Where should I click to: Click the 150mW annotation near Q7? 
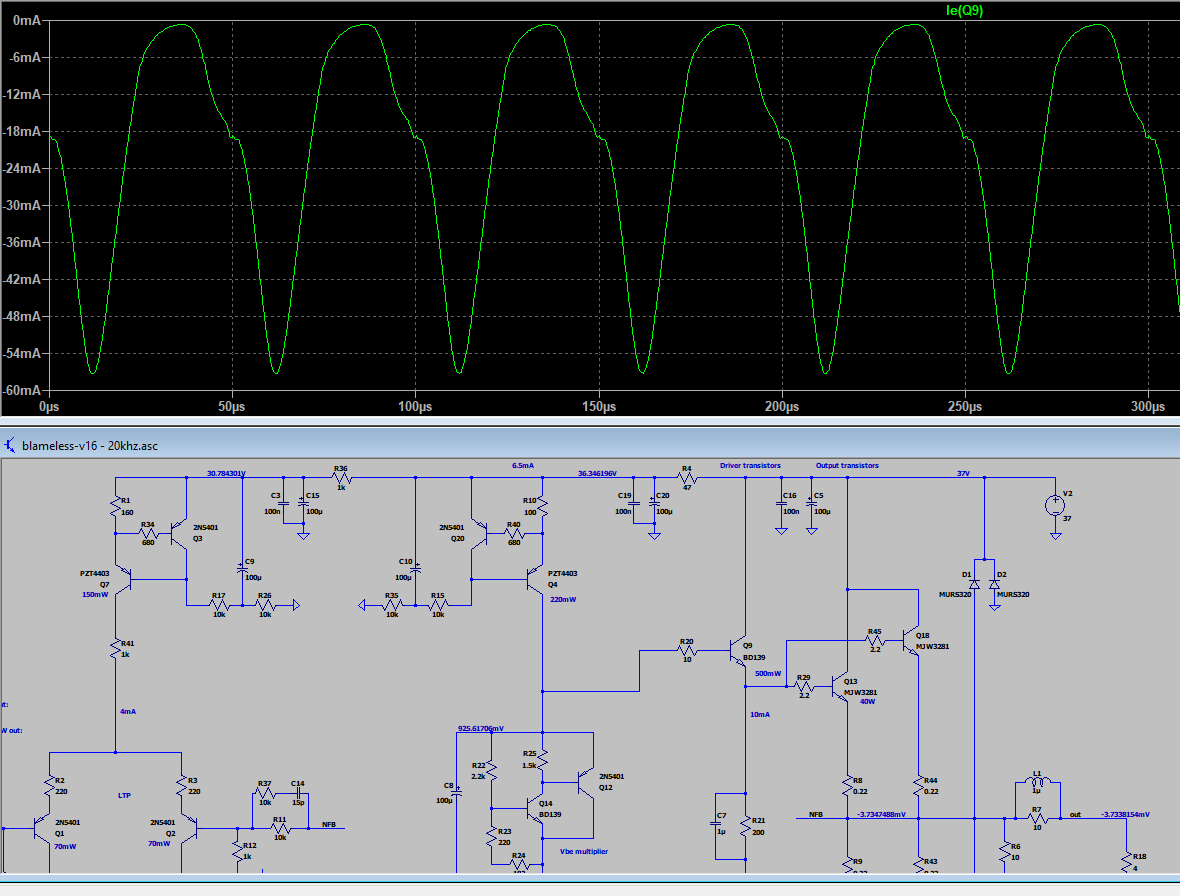click(x=95, y=595)
